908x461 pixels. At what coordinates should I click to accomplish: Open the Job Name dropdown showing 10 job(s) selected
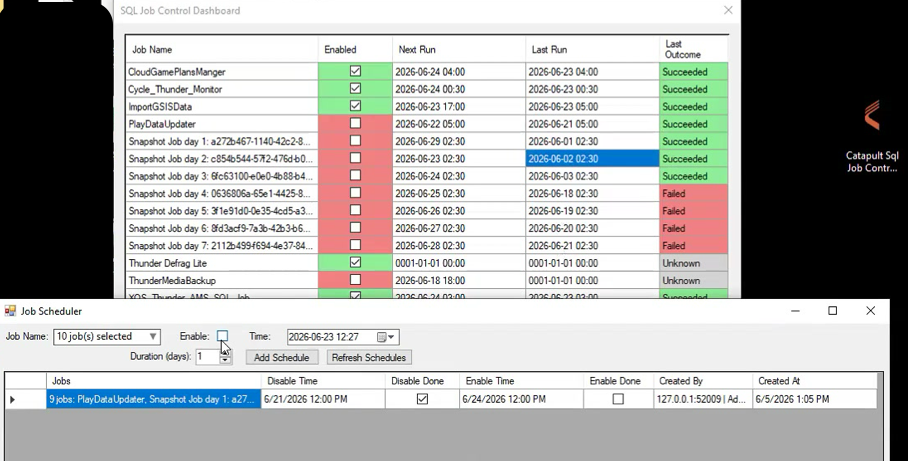107,336
